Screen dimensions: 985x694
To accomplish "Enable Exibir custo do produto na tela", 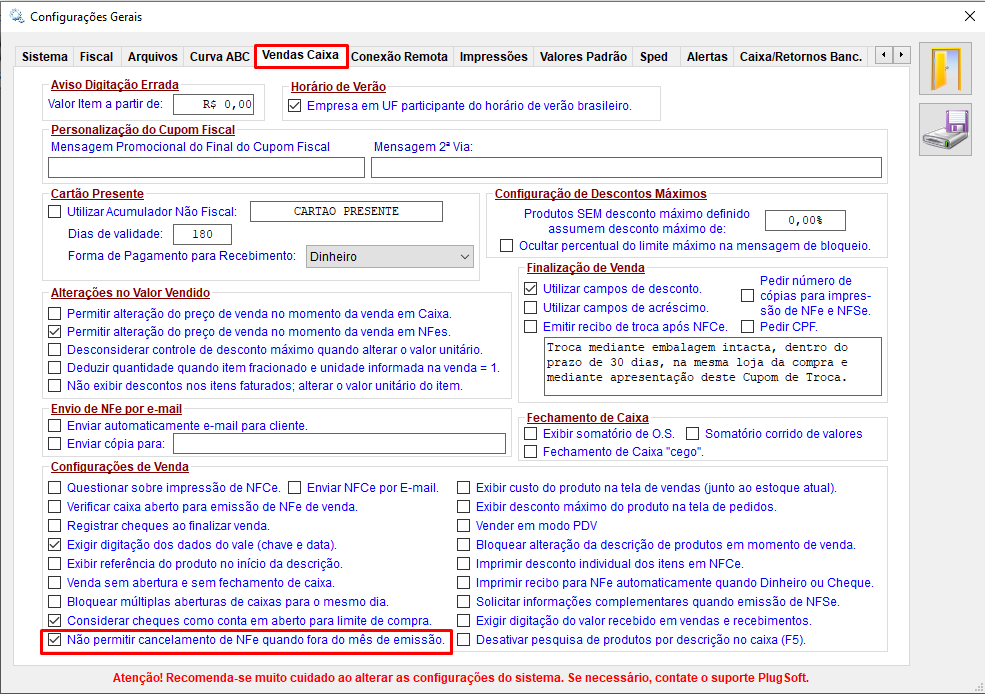I will tap(464, 487).
